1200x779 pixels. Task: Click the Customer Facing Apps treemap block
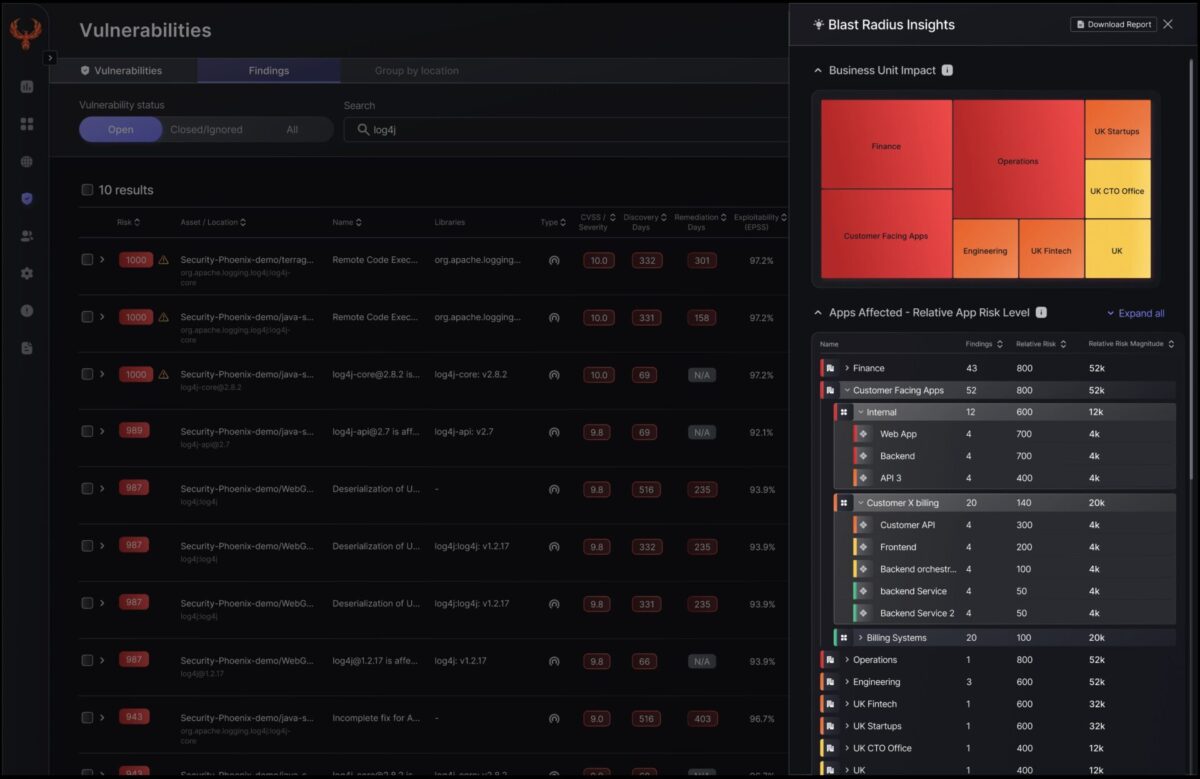[886, 235]
